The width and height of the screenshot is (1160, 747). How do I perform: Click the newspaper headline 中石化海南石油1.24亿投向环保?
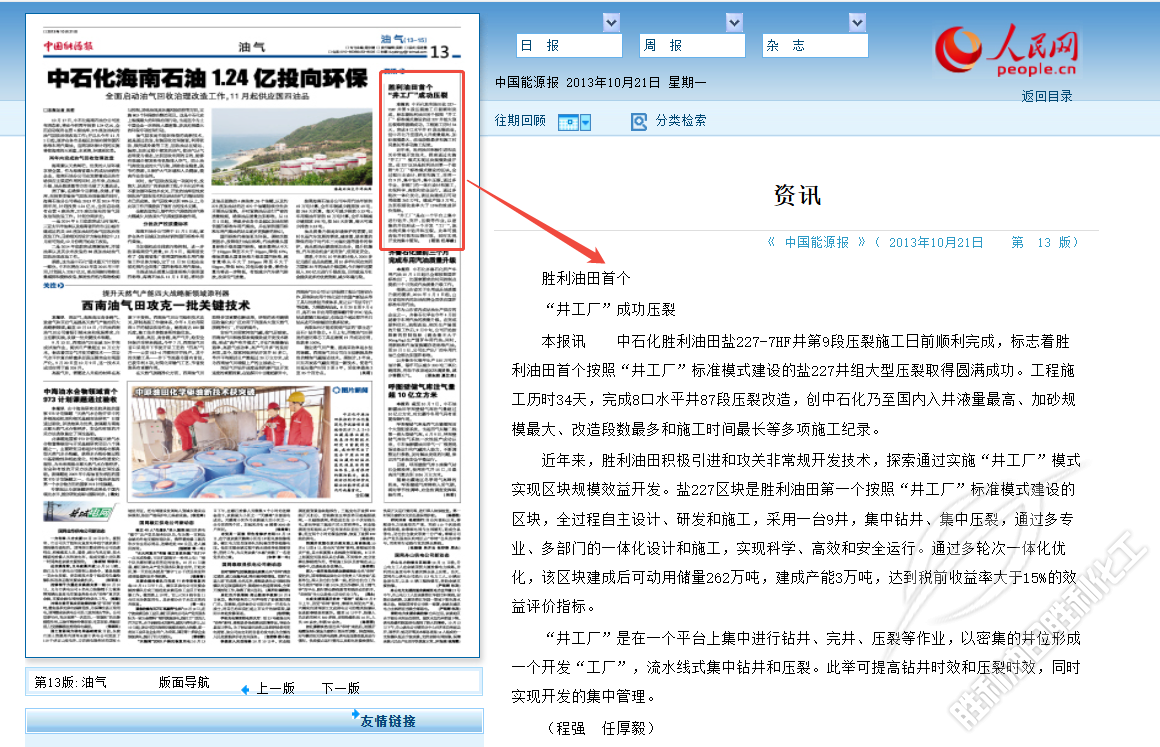[207, 78]
